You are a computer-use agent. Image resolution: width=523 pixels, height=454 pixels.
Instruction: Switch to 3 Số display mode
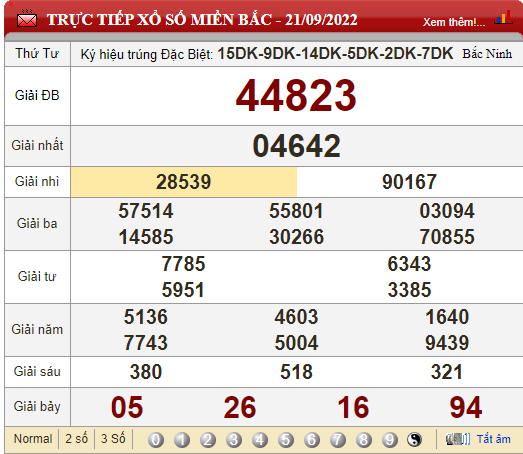pyautogui.click(x=113, y=439)
